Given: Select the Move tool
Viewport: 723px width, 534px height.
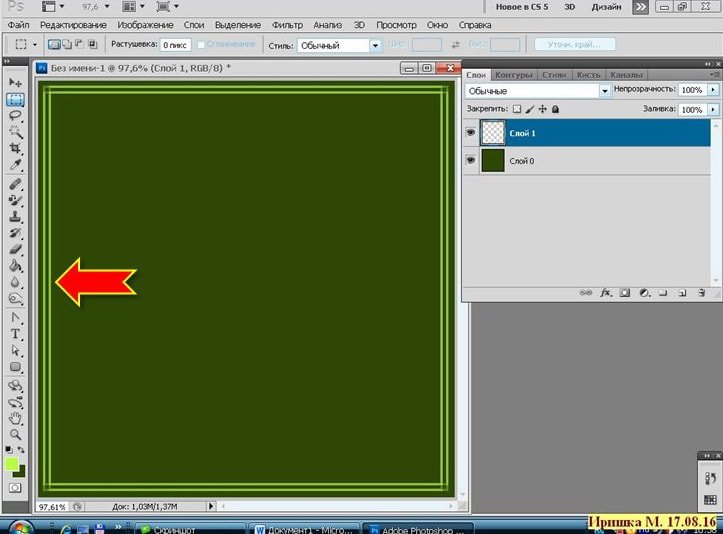Looking at the screenshot, I should (16, 81).
